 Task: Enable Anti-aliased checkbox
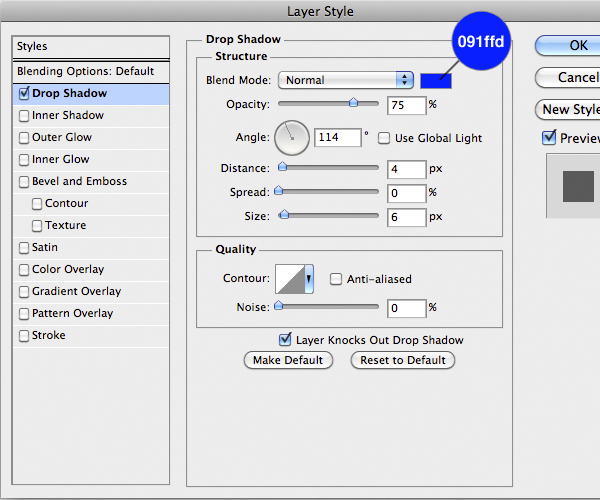coord(337,280)
